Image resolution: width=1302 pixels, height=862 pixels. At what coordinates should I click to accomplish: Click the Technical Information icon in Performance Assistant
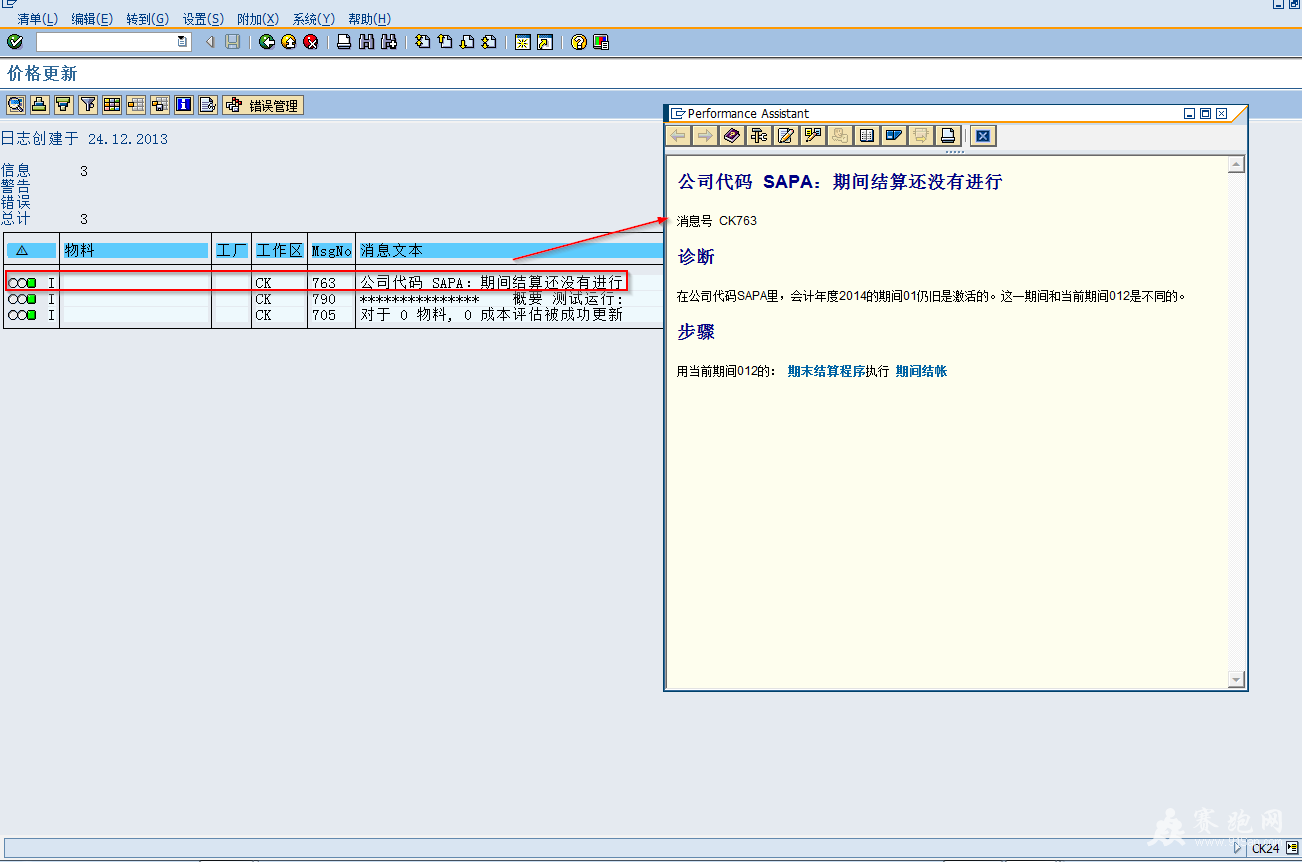pyautogui.click(x=759, y=136)
